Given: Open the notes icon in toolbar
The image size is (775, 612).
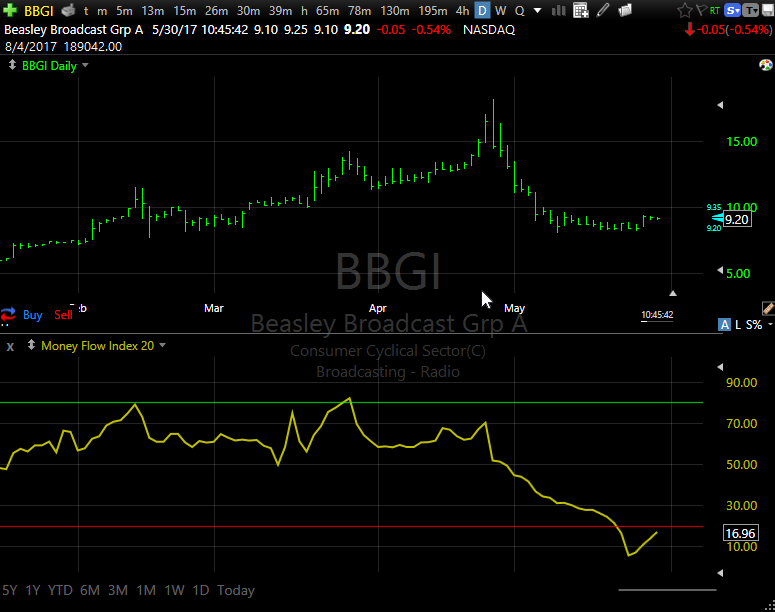Looking at the screenshot, I should 625,10.
